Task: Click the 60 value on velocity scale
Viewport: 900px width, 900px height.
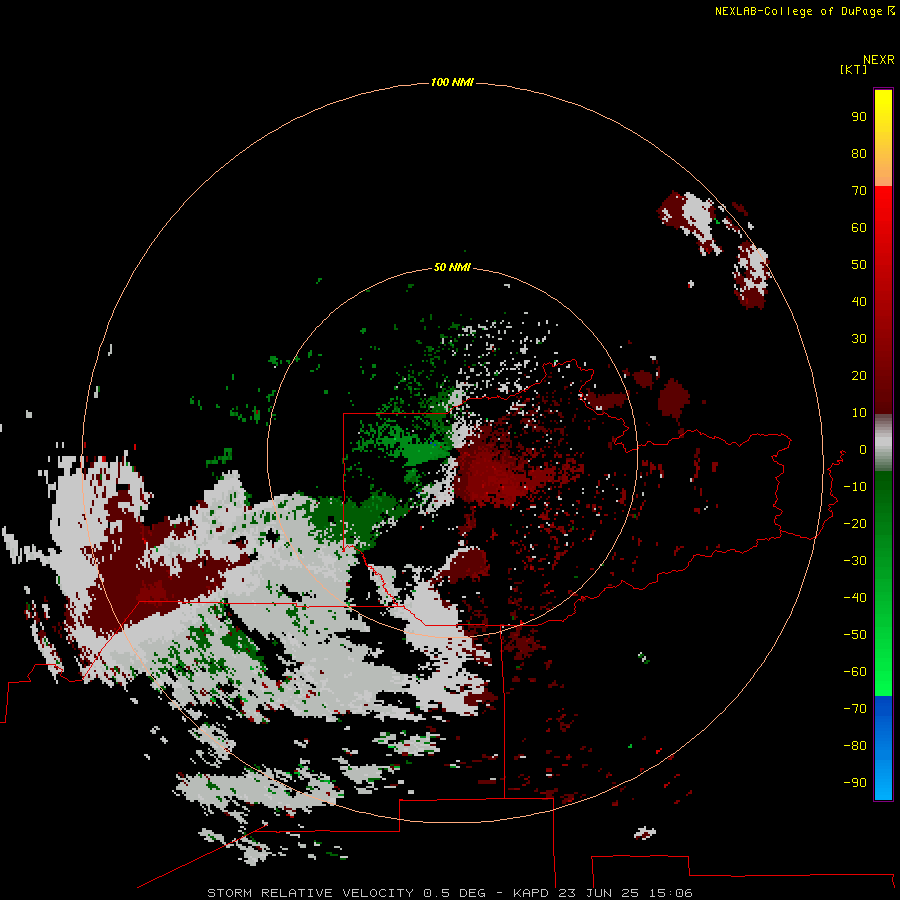Action: click(859, 227)
